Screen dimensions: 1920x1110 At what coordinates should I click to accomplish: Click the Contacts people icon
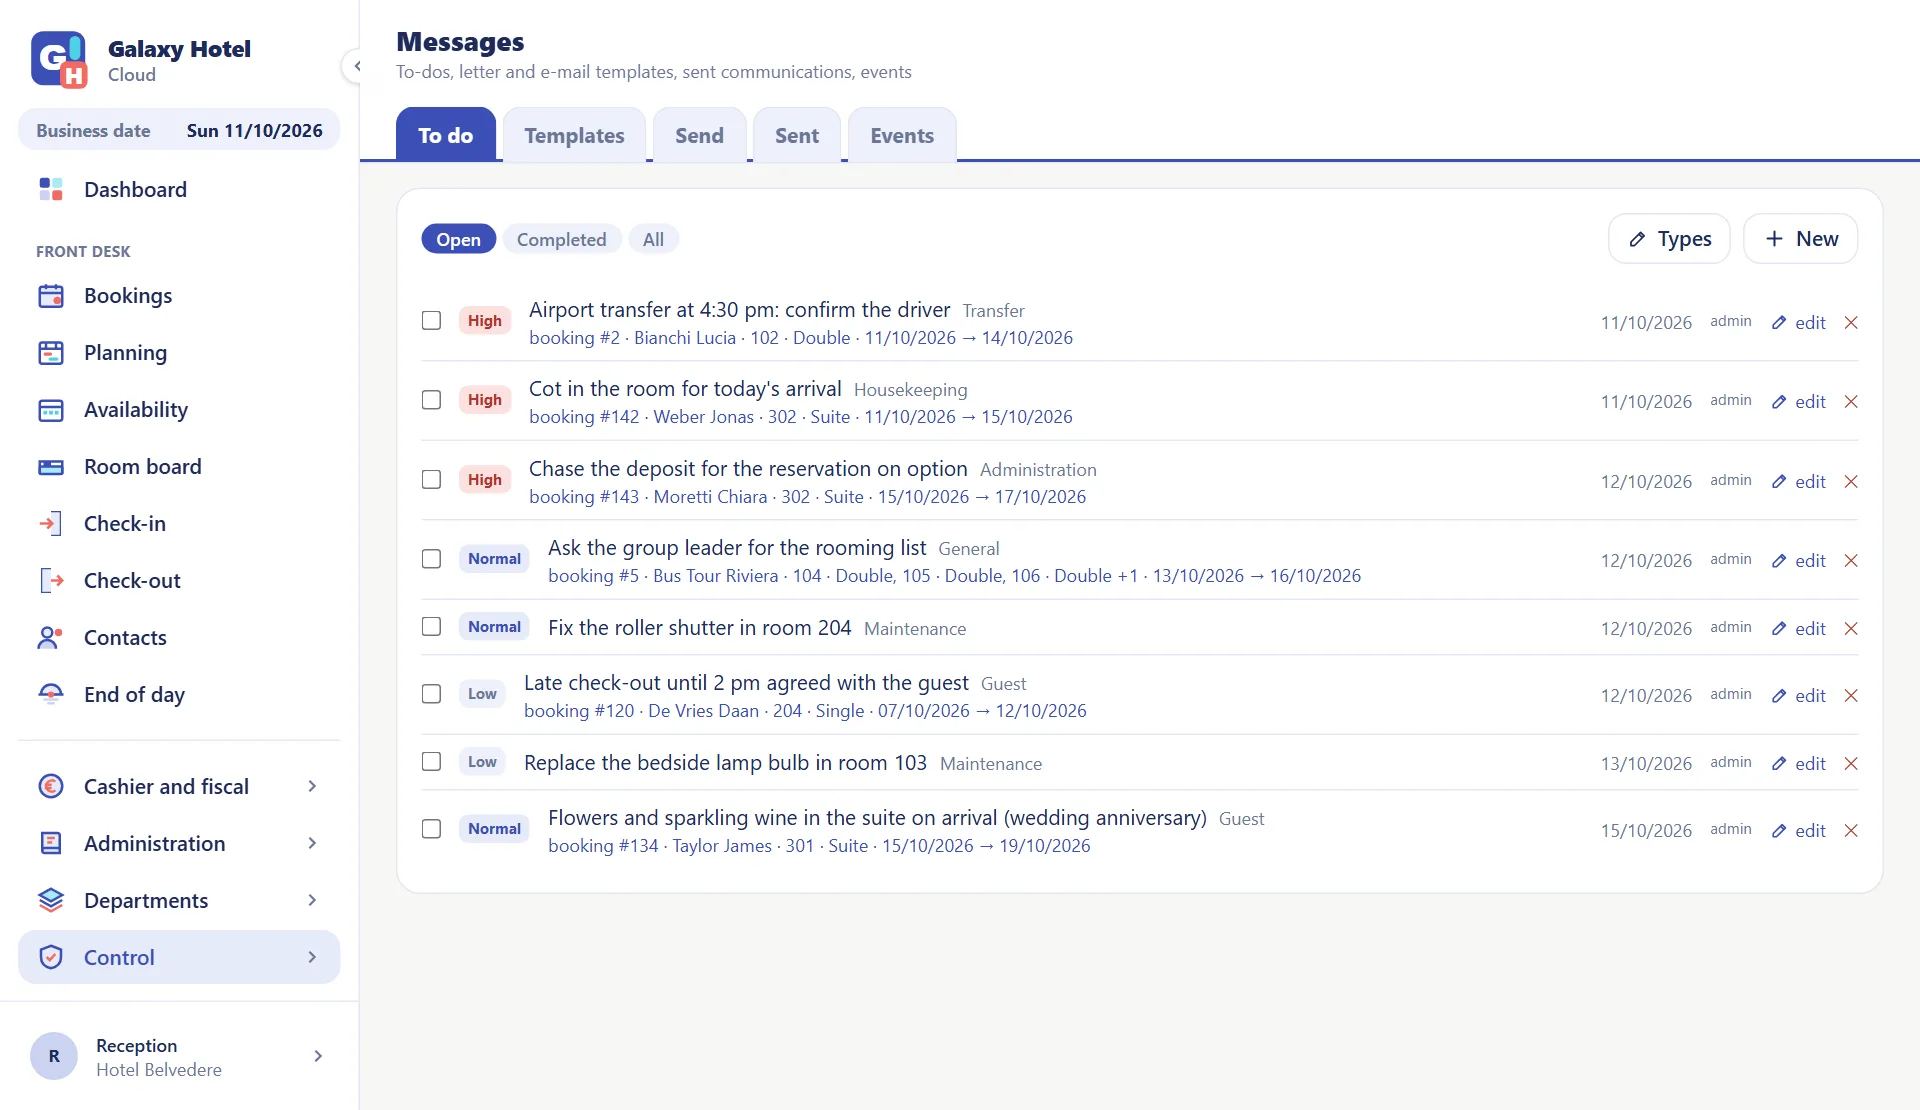(51, 637)
